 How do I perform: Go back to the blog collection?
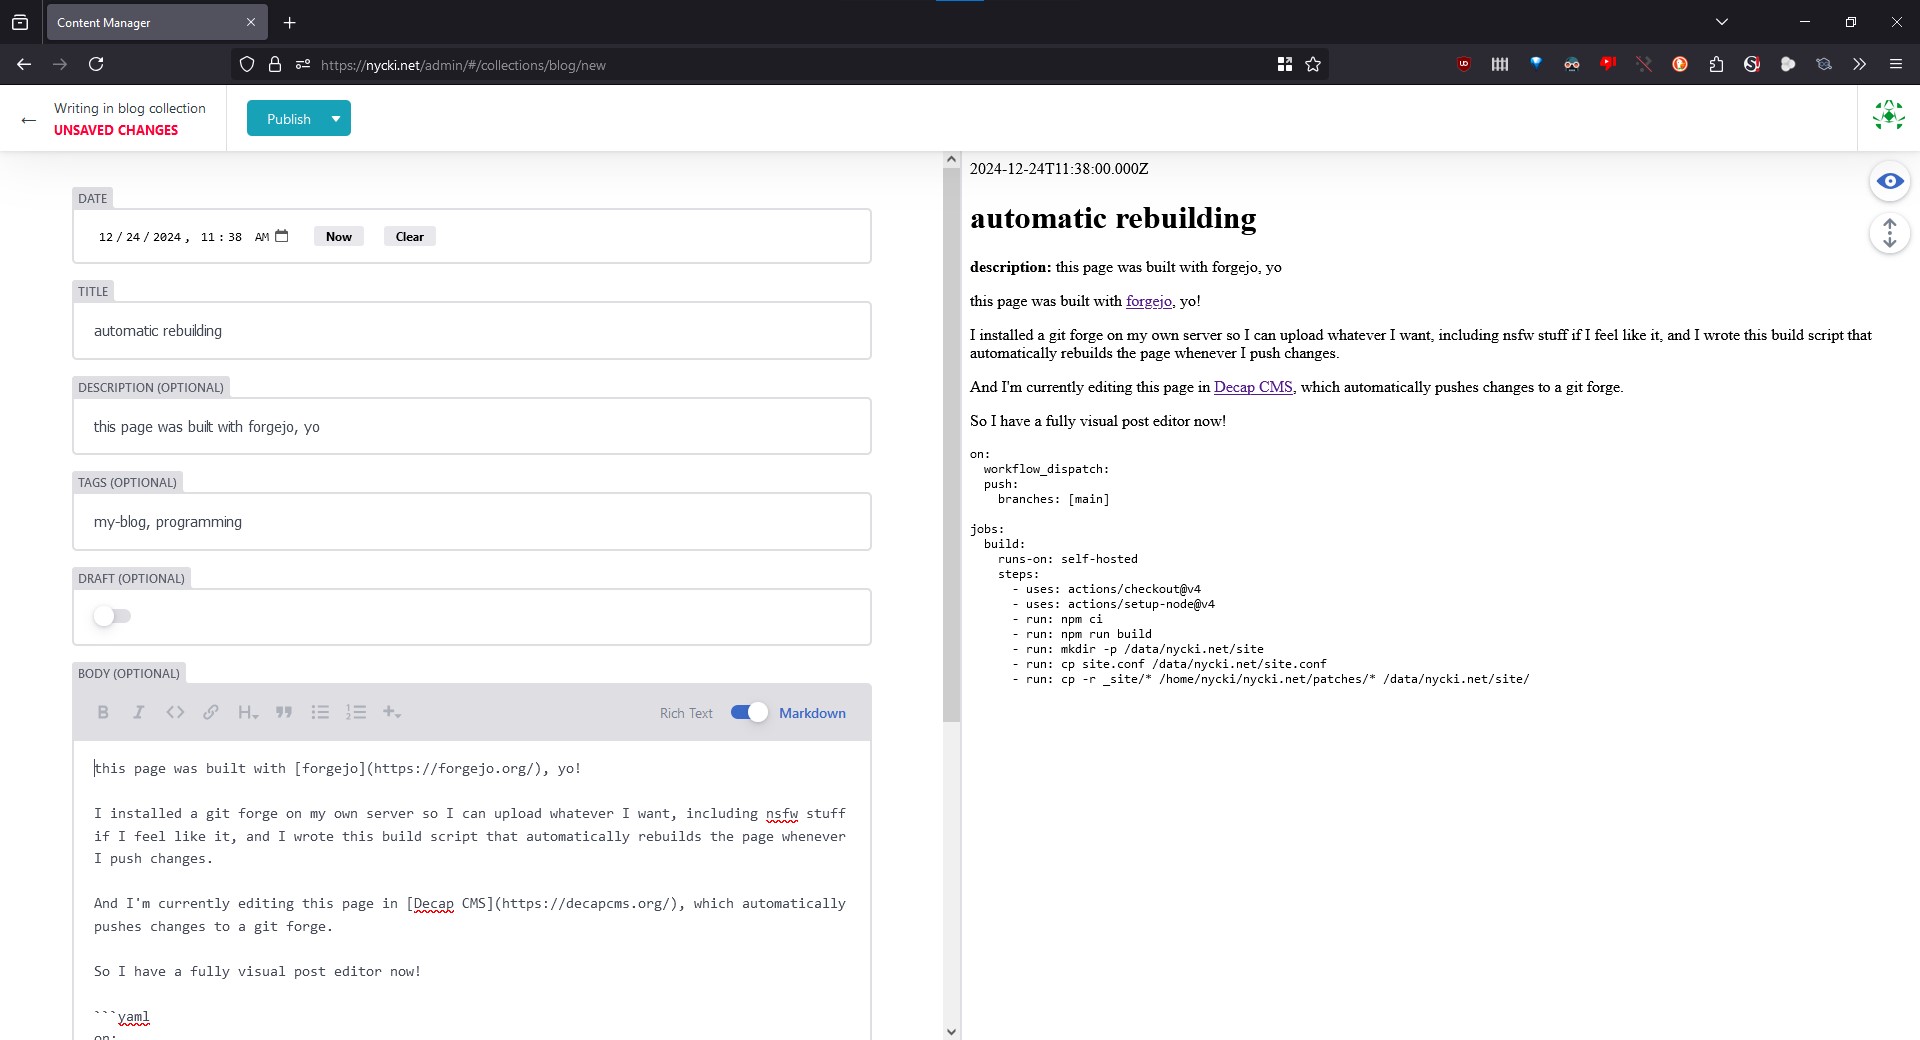click(x=29, y=120)
